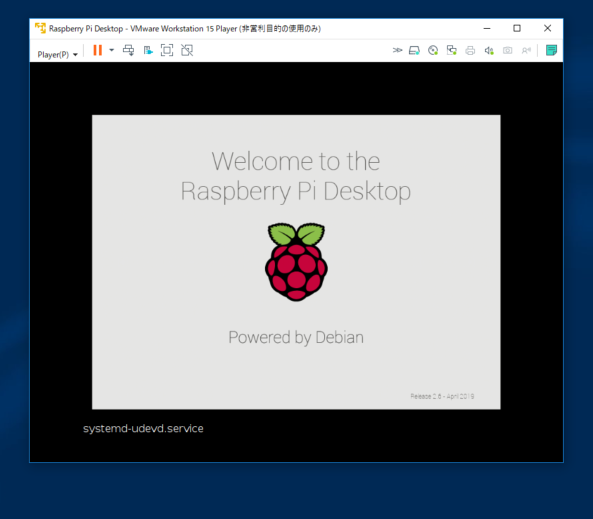This screenshot has width=593, height=519.
Task: Open the Player(P) menu
Action: (57, 54)
